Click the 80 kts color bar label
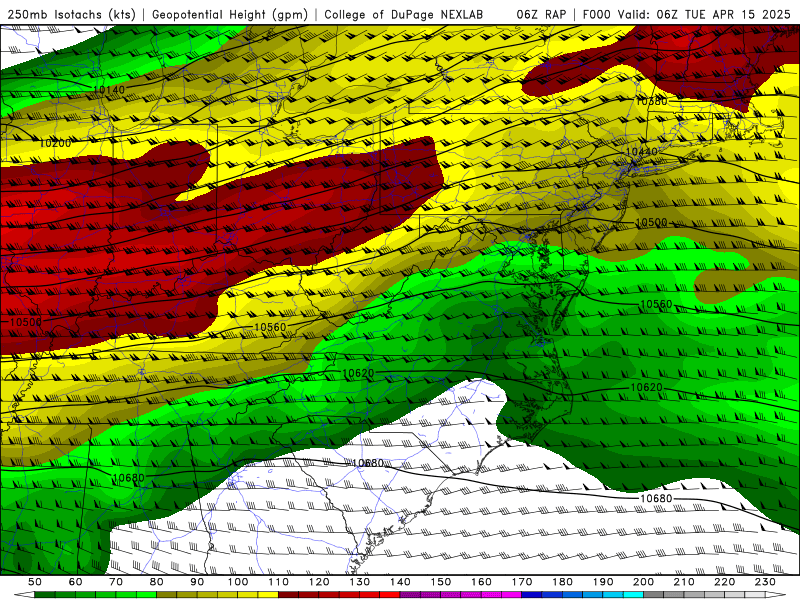 click(x=157, y=582)
